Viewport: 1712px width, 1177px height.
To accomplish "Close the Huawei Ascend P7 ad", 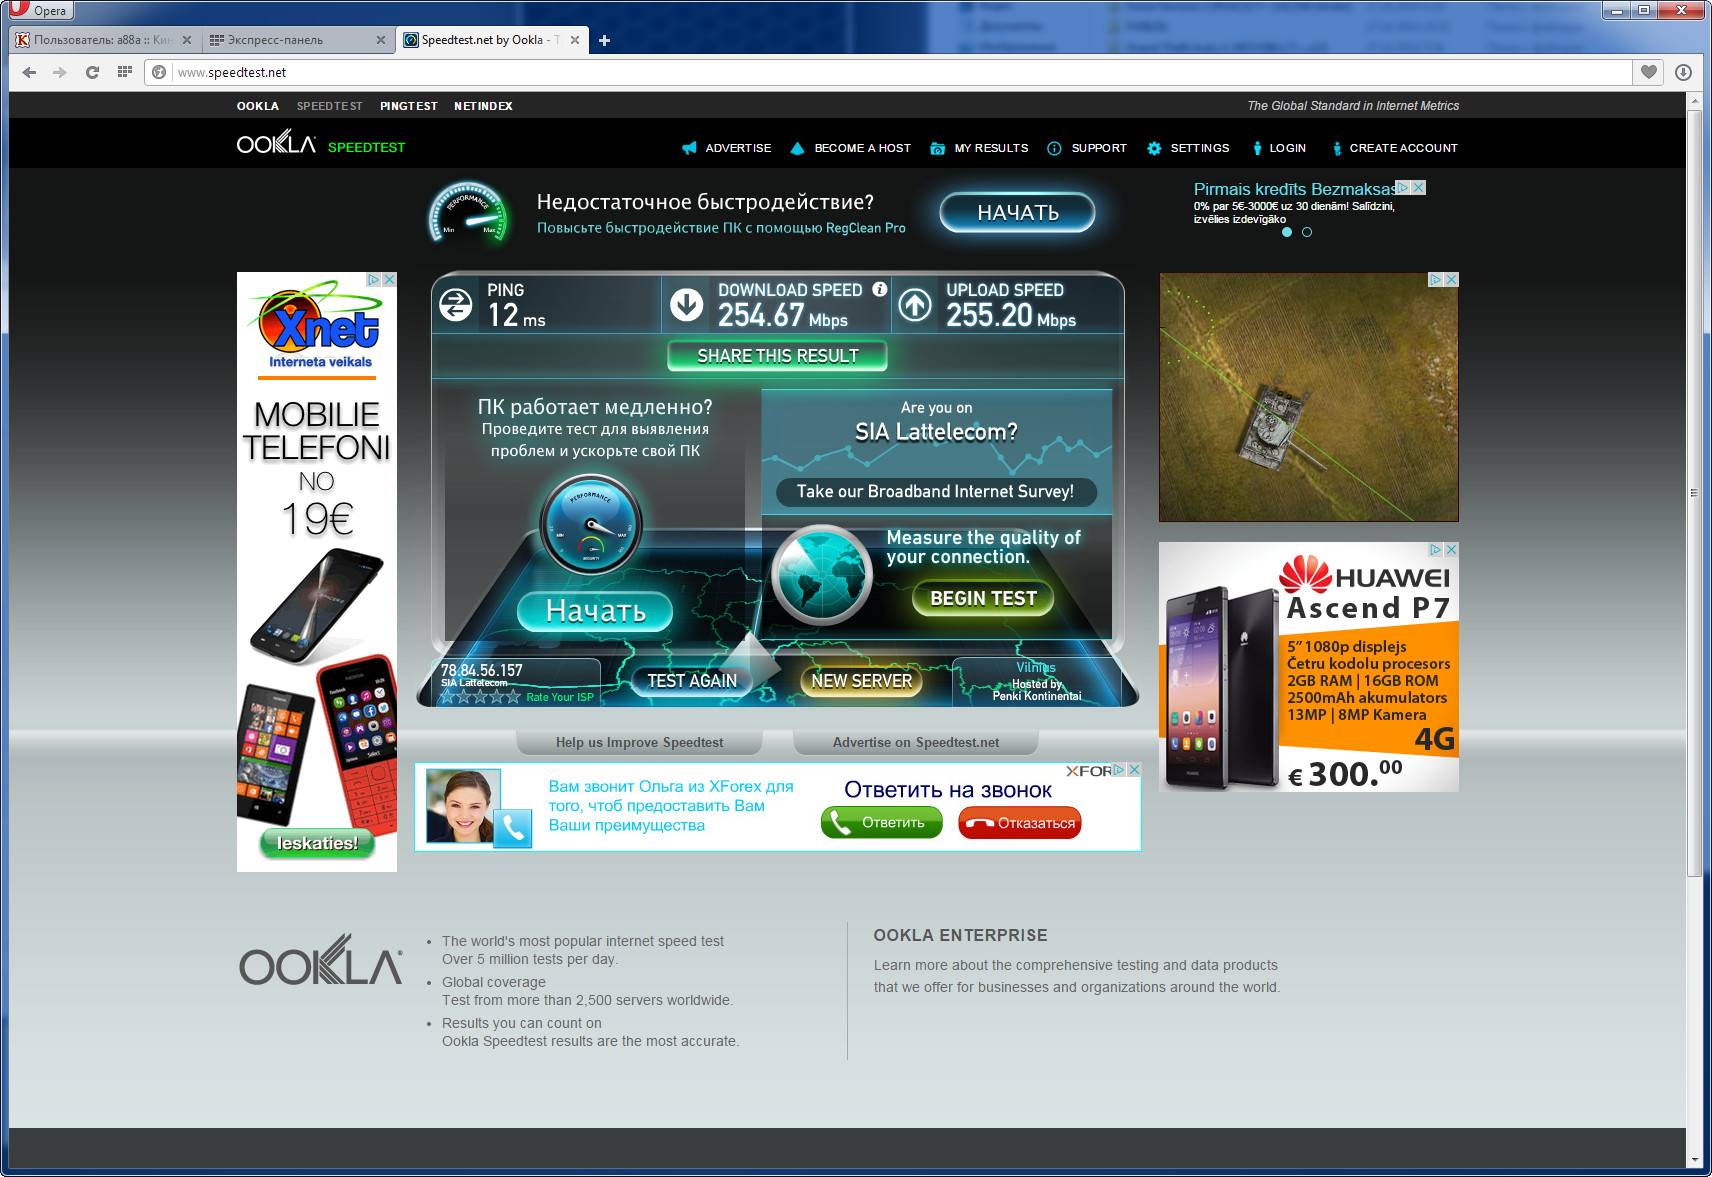I will pyautogui.click(x=1451, y=550).
